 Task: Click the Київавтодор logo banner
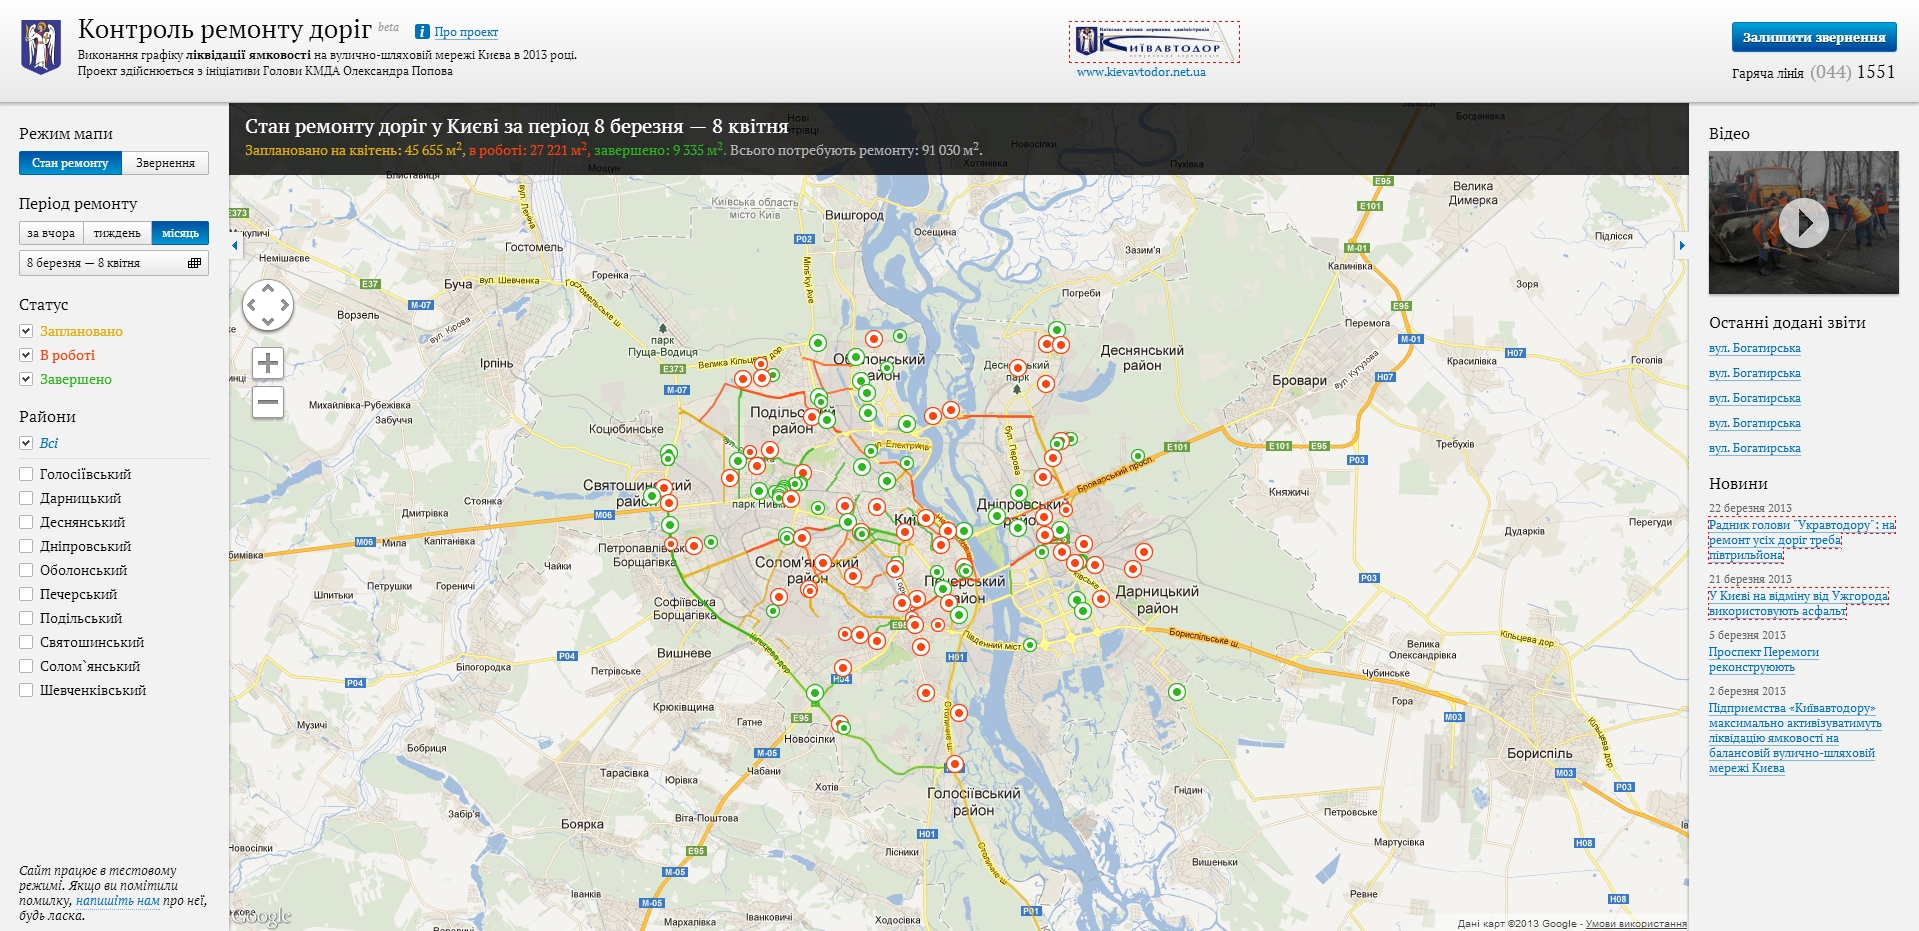pyautogui.click(x=1153, y=42)
